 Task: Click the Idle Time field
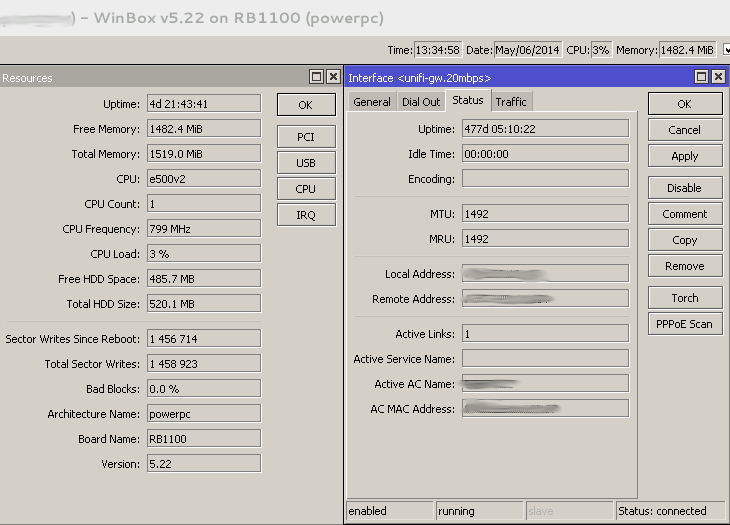[545, 154]
